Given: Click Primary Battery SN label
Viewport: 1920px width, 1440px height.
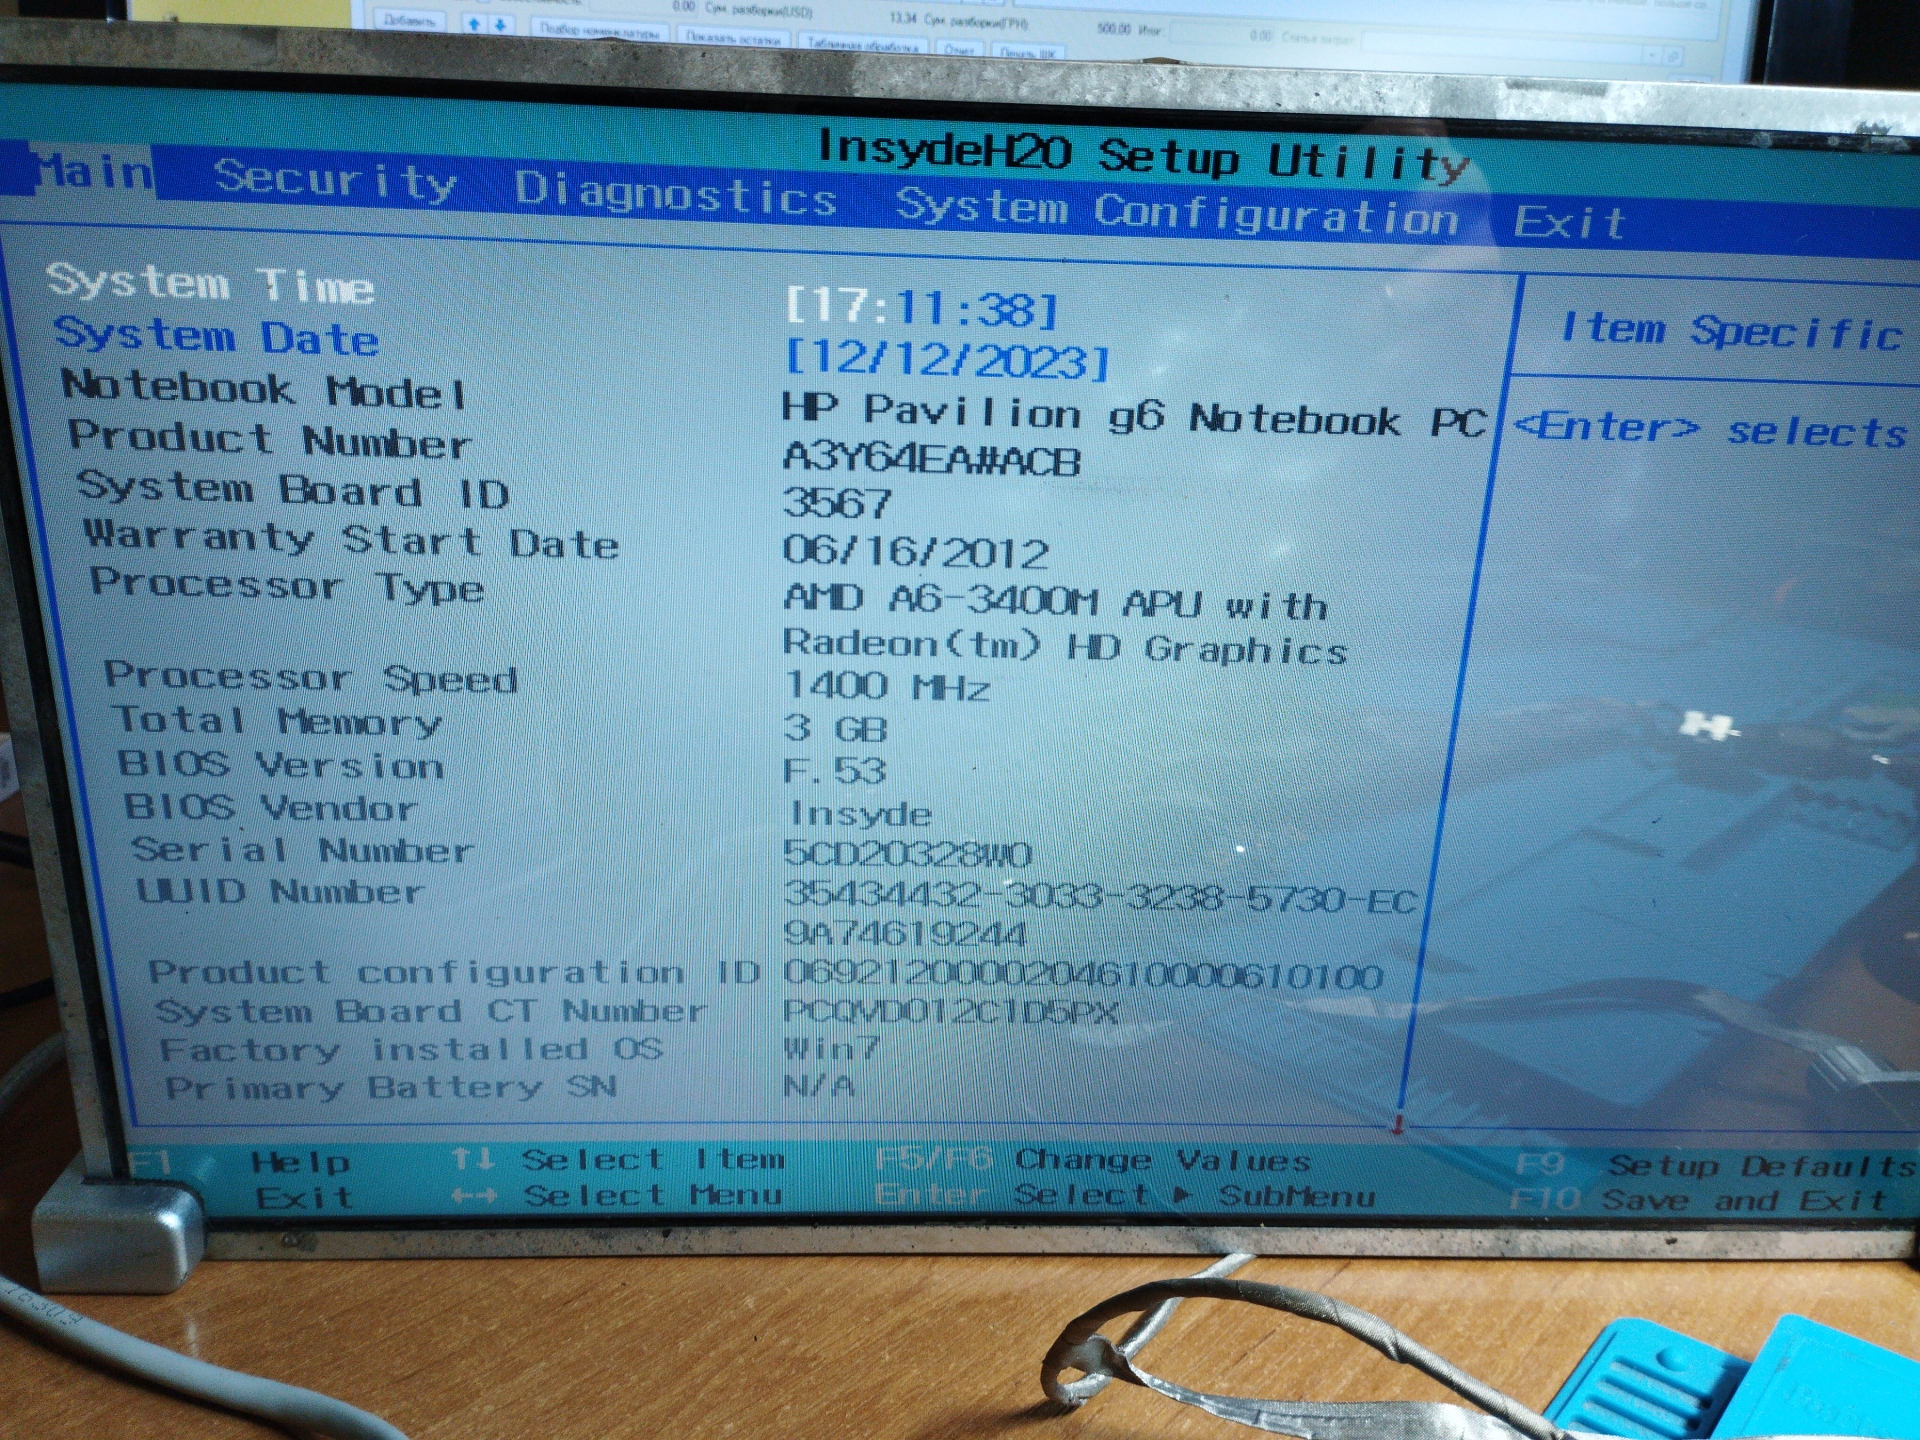Looking at the screenshot, I should point(391,1087).
